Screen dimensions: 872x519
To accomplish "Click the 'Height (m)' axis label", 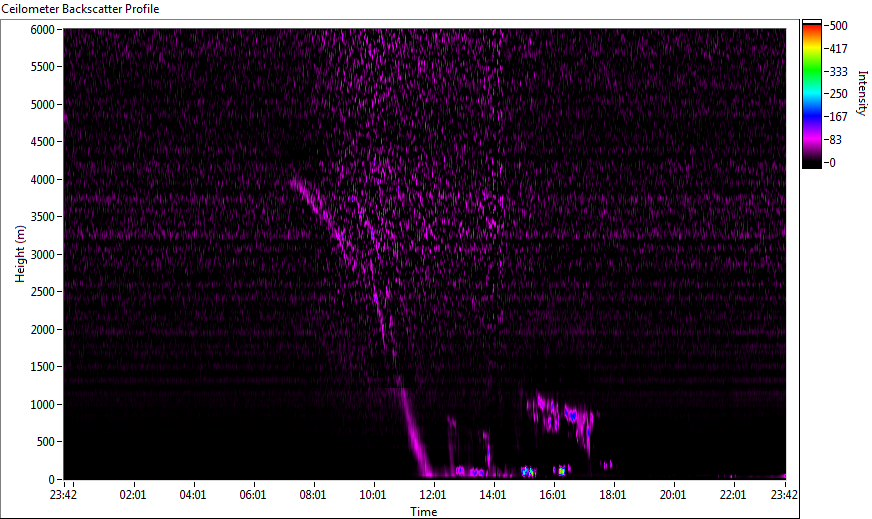I will 20,254.
